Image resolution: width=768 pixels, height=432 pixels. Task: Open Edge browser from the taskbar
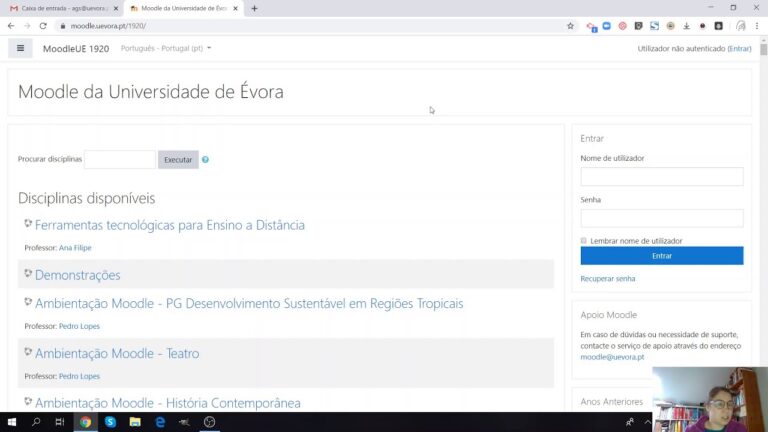pos(160,422)
